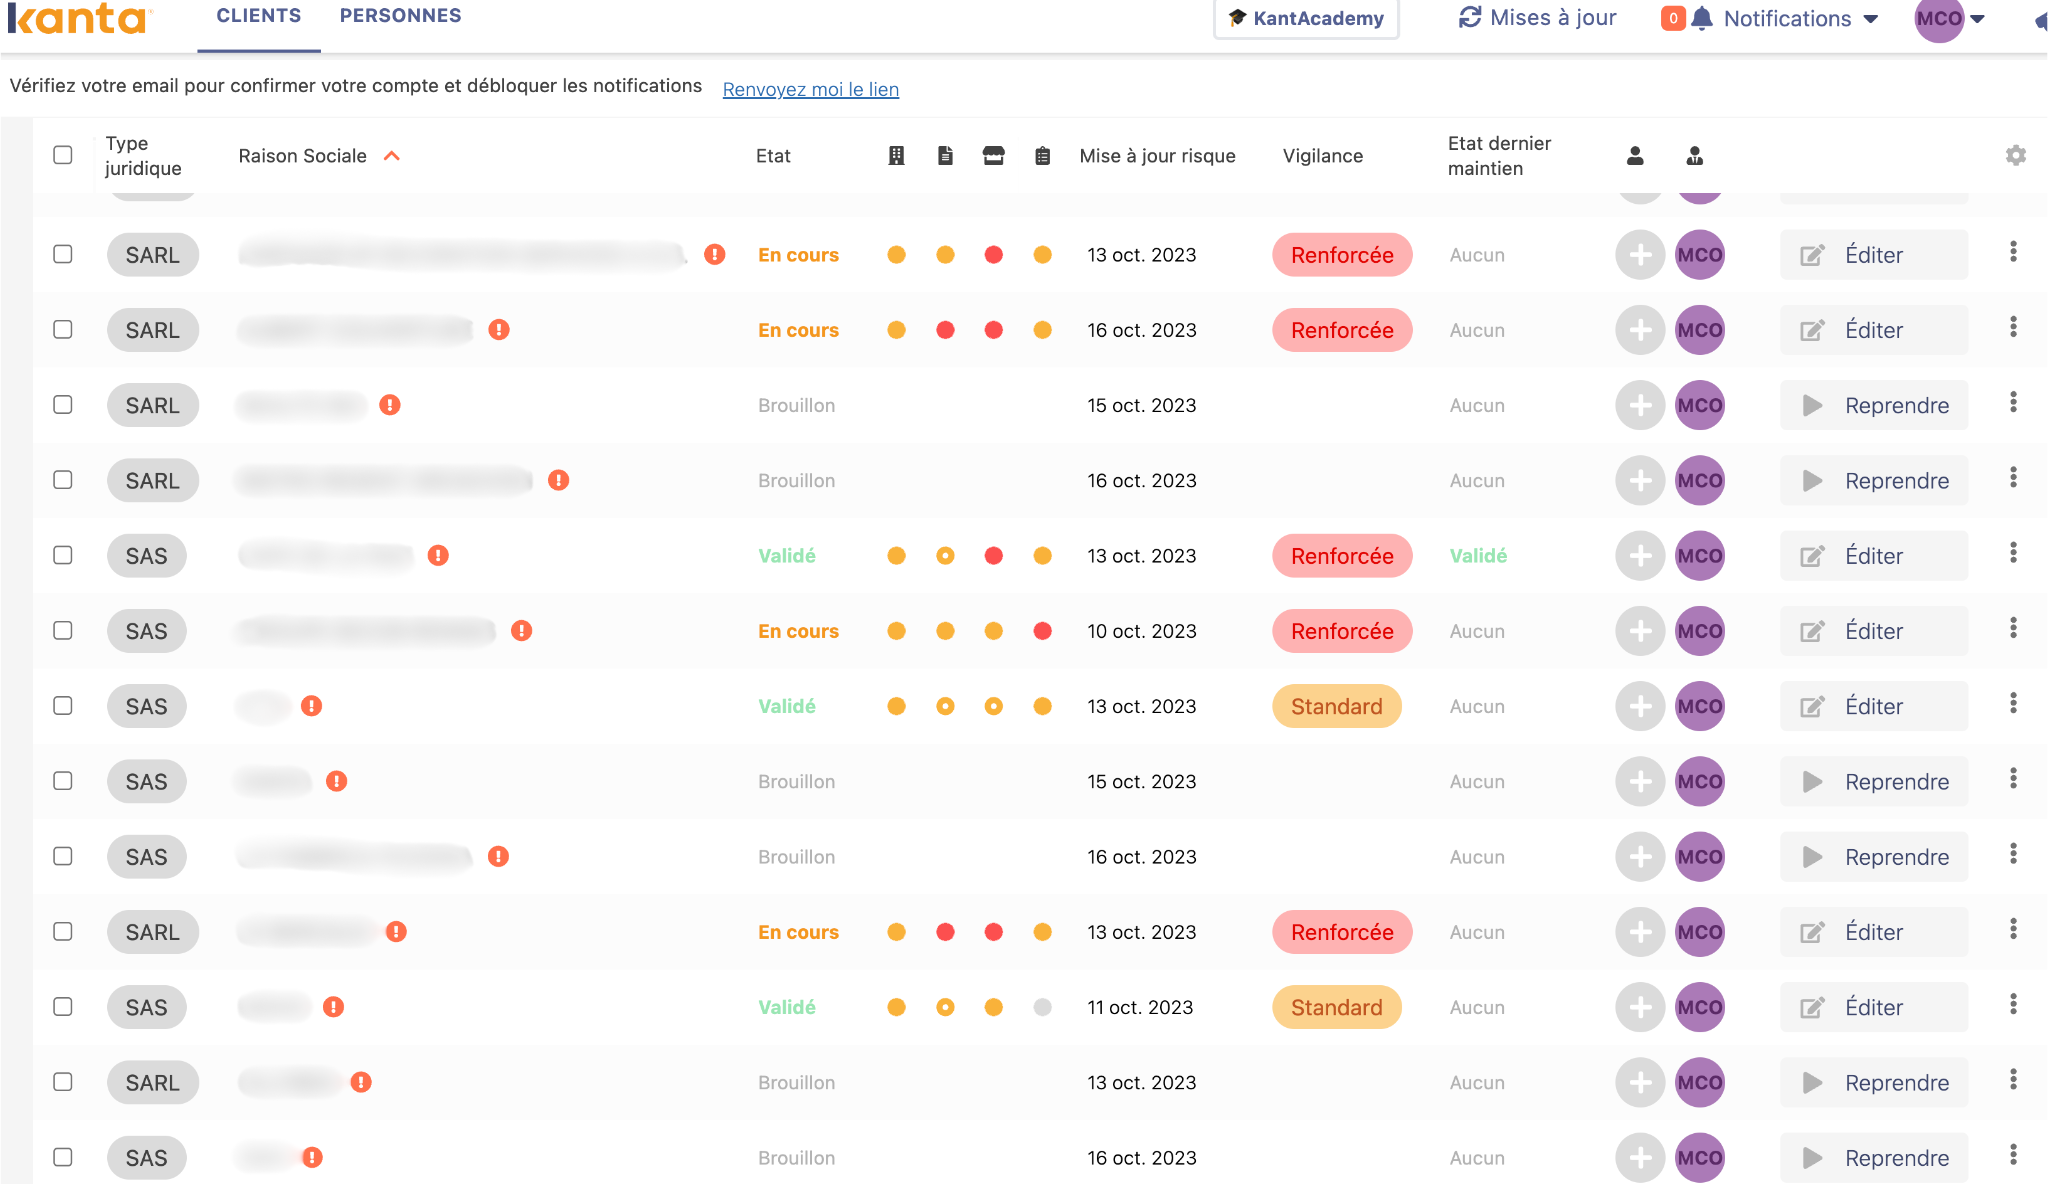Click the document icon column header
Screen dimensions: 2048x1184
pos(945,155)
